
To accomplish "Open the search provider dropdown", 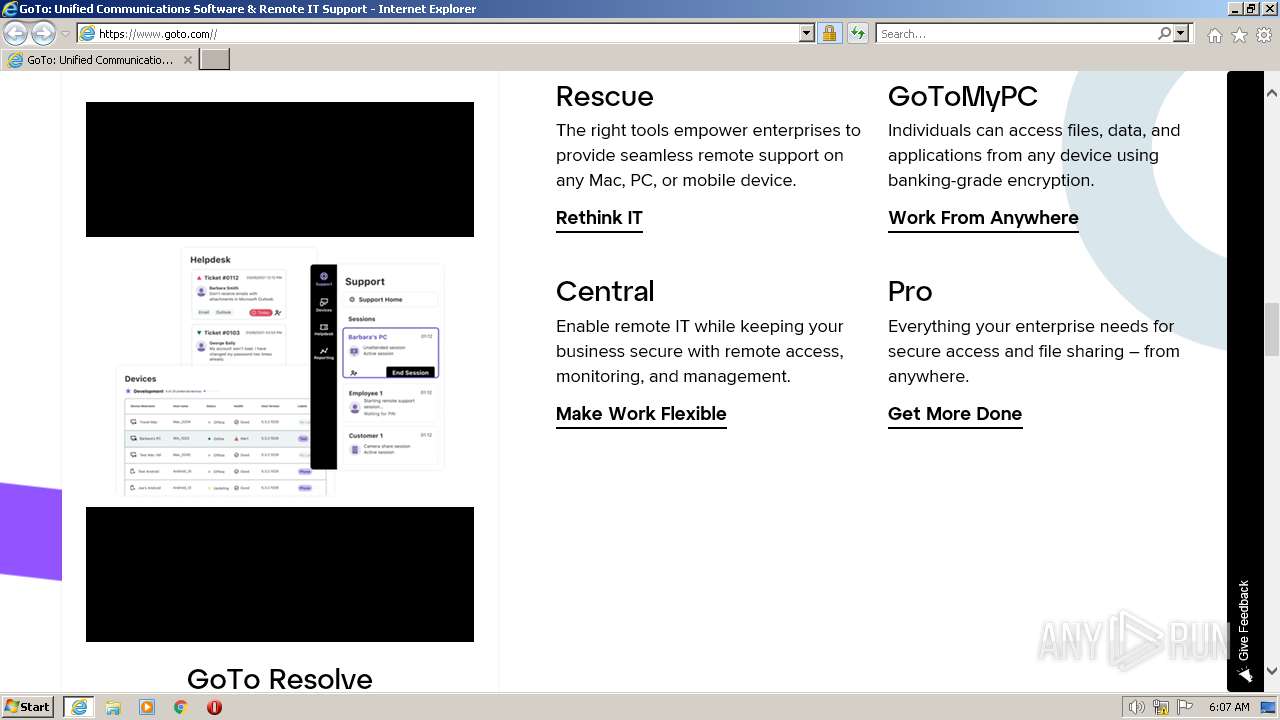I will click(1181, 33).
